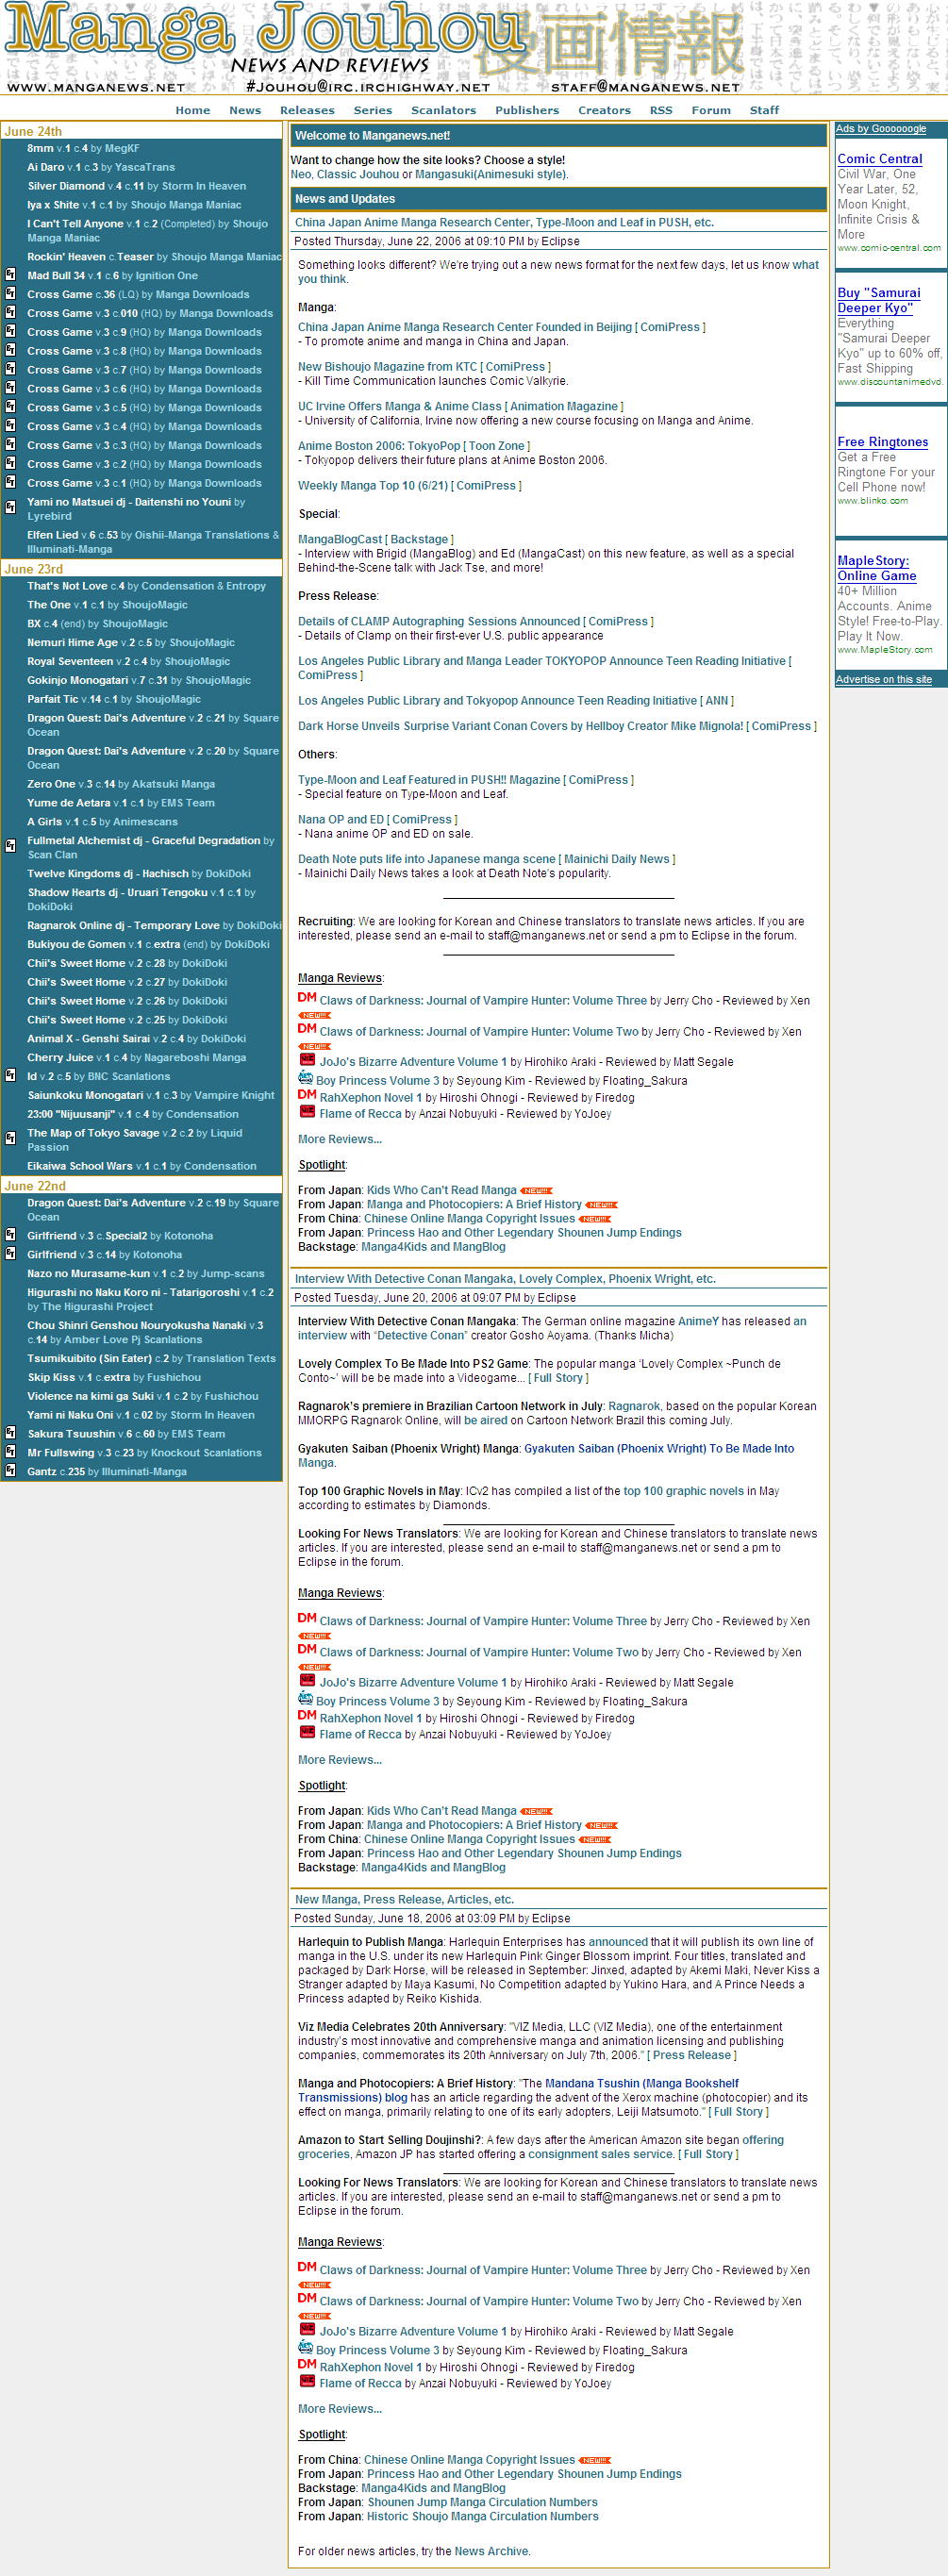The width and height of the screenshot is (948, 2576).
Task: Open the Zero One v.3 c.14 release
Action: pyautogui.click(x=121, y=784)
